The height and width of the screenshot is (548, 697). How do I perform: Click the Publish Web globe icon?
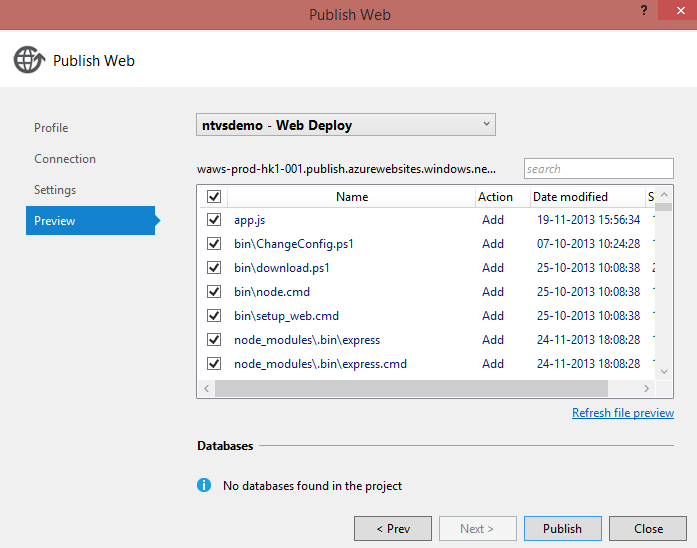click(x=29, y=60)
